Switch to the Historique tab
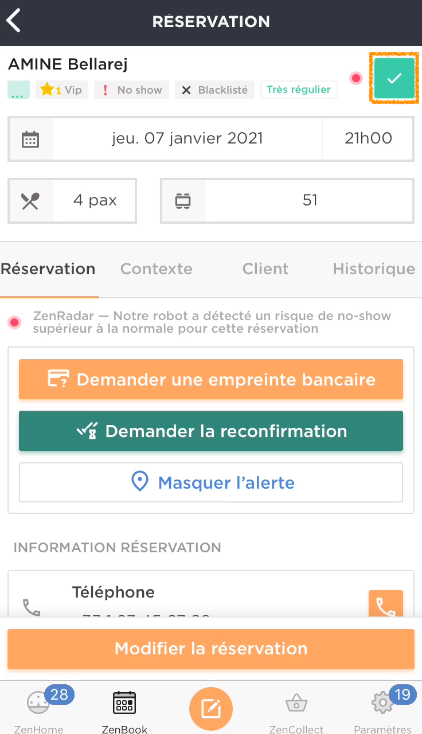The height and width of the screenshot is (734, 422). pos(374,269)
